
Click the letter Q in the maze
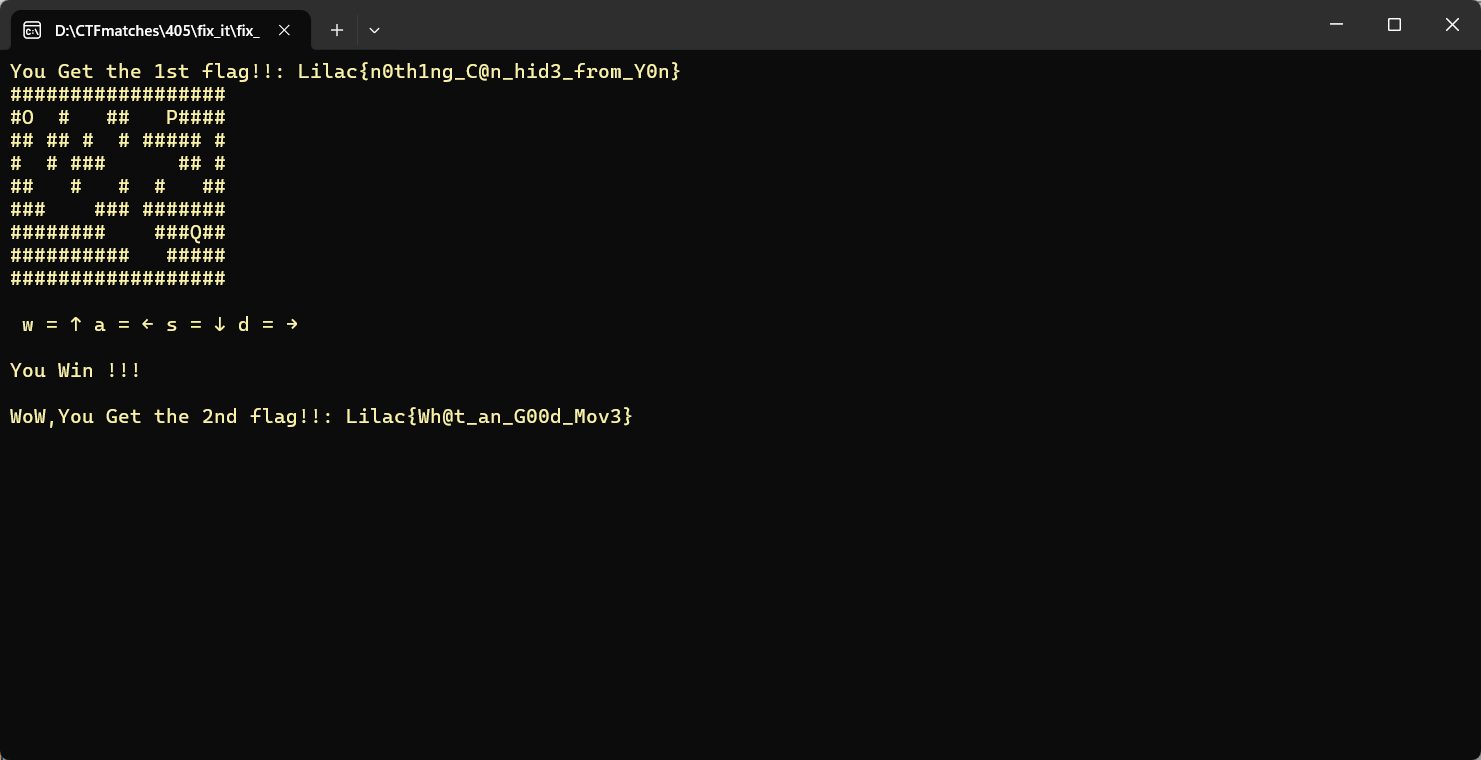pyautogui.click(x=196, y=233)
